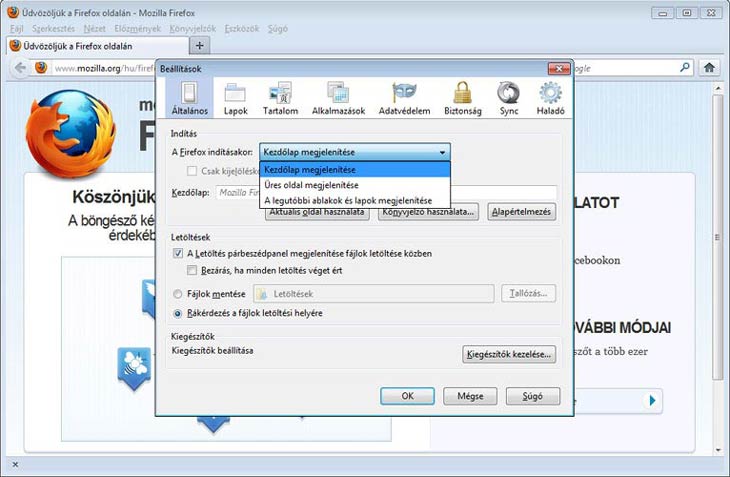Open the Tartalom settings icon
The height and width of the screenshot is (477, 730).
tap(280, 99)
